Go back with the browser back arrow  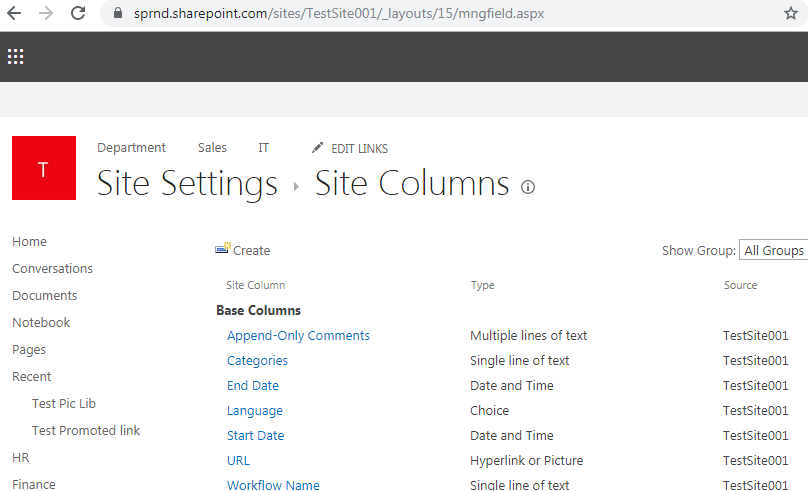(x=14, y=13)
